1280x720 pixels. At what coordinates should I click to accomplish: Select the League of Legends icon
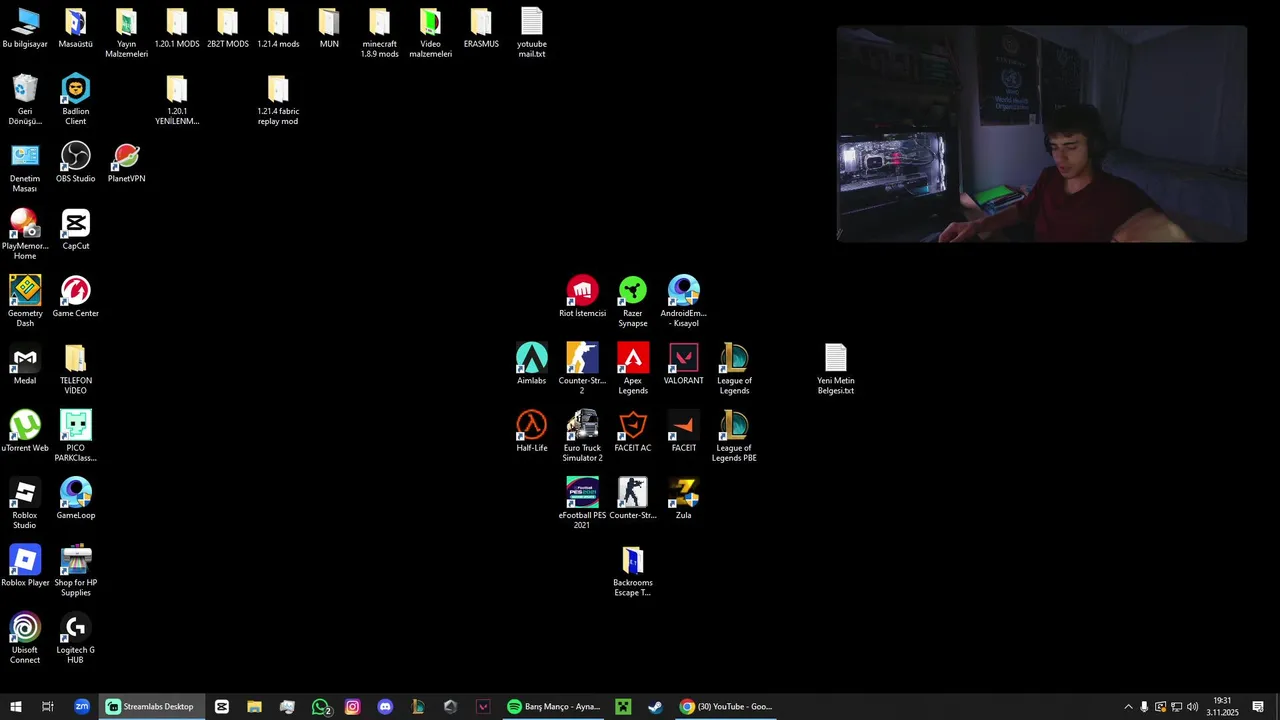pyautogui.click(x=734, y=369)
